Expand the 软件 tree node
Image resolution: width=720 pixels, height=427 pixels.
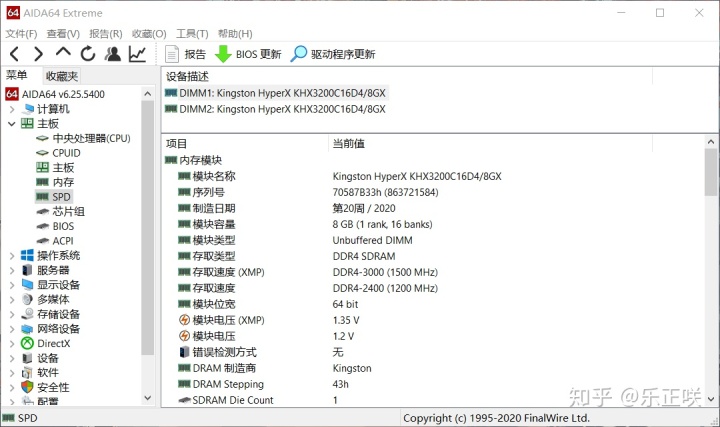(x=12, y=373)
